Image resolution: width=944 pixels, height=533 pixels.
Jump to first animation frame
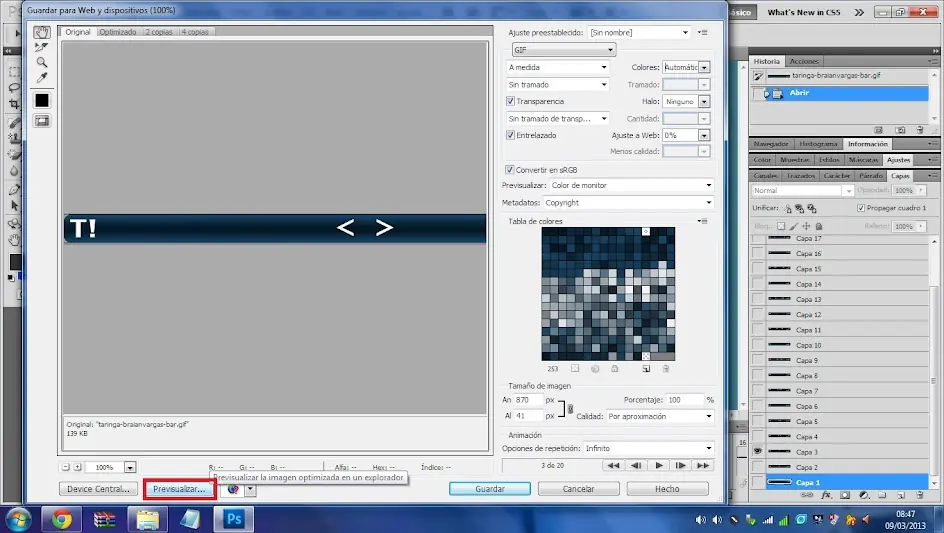613,466
